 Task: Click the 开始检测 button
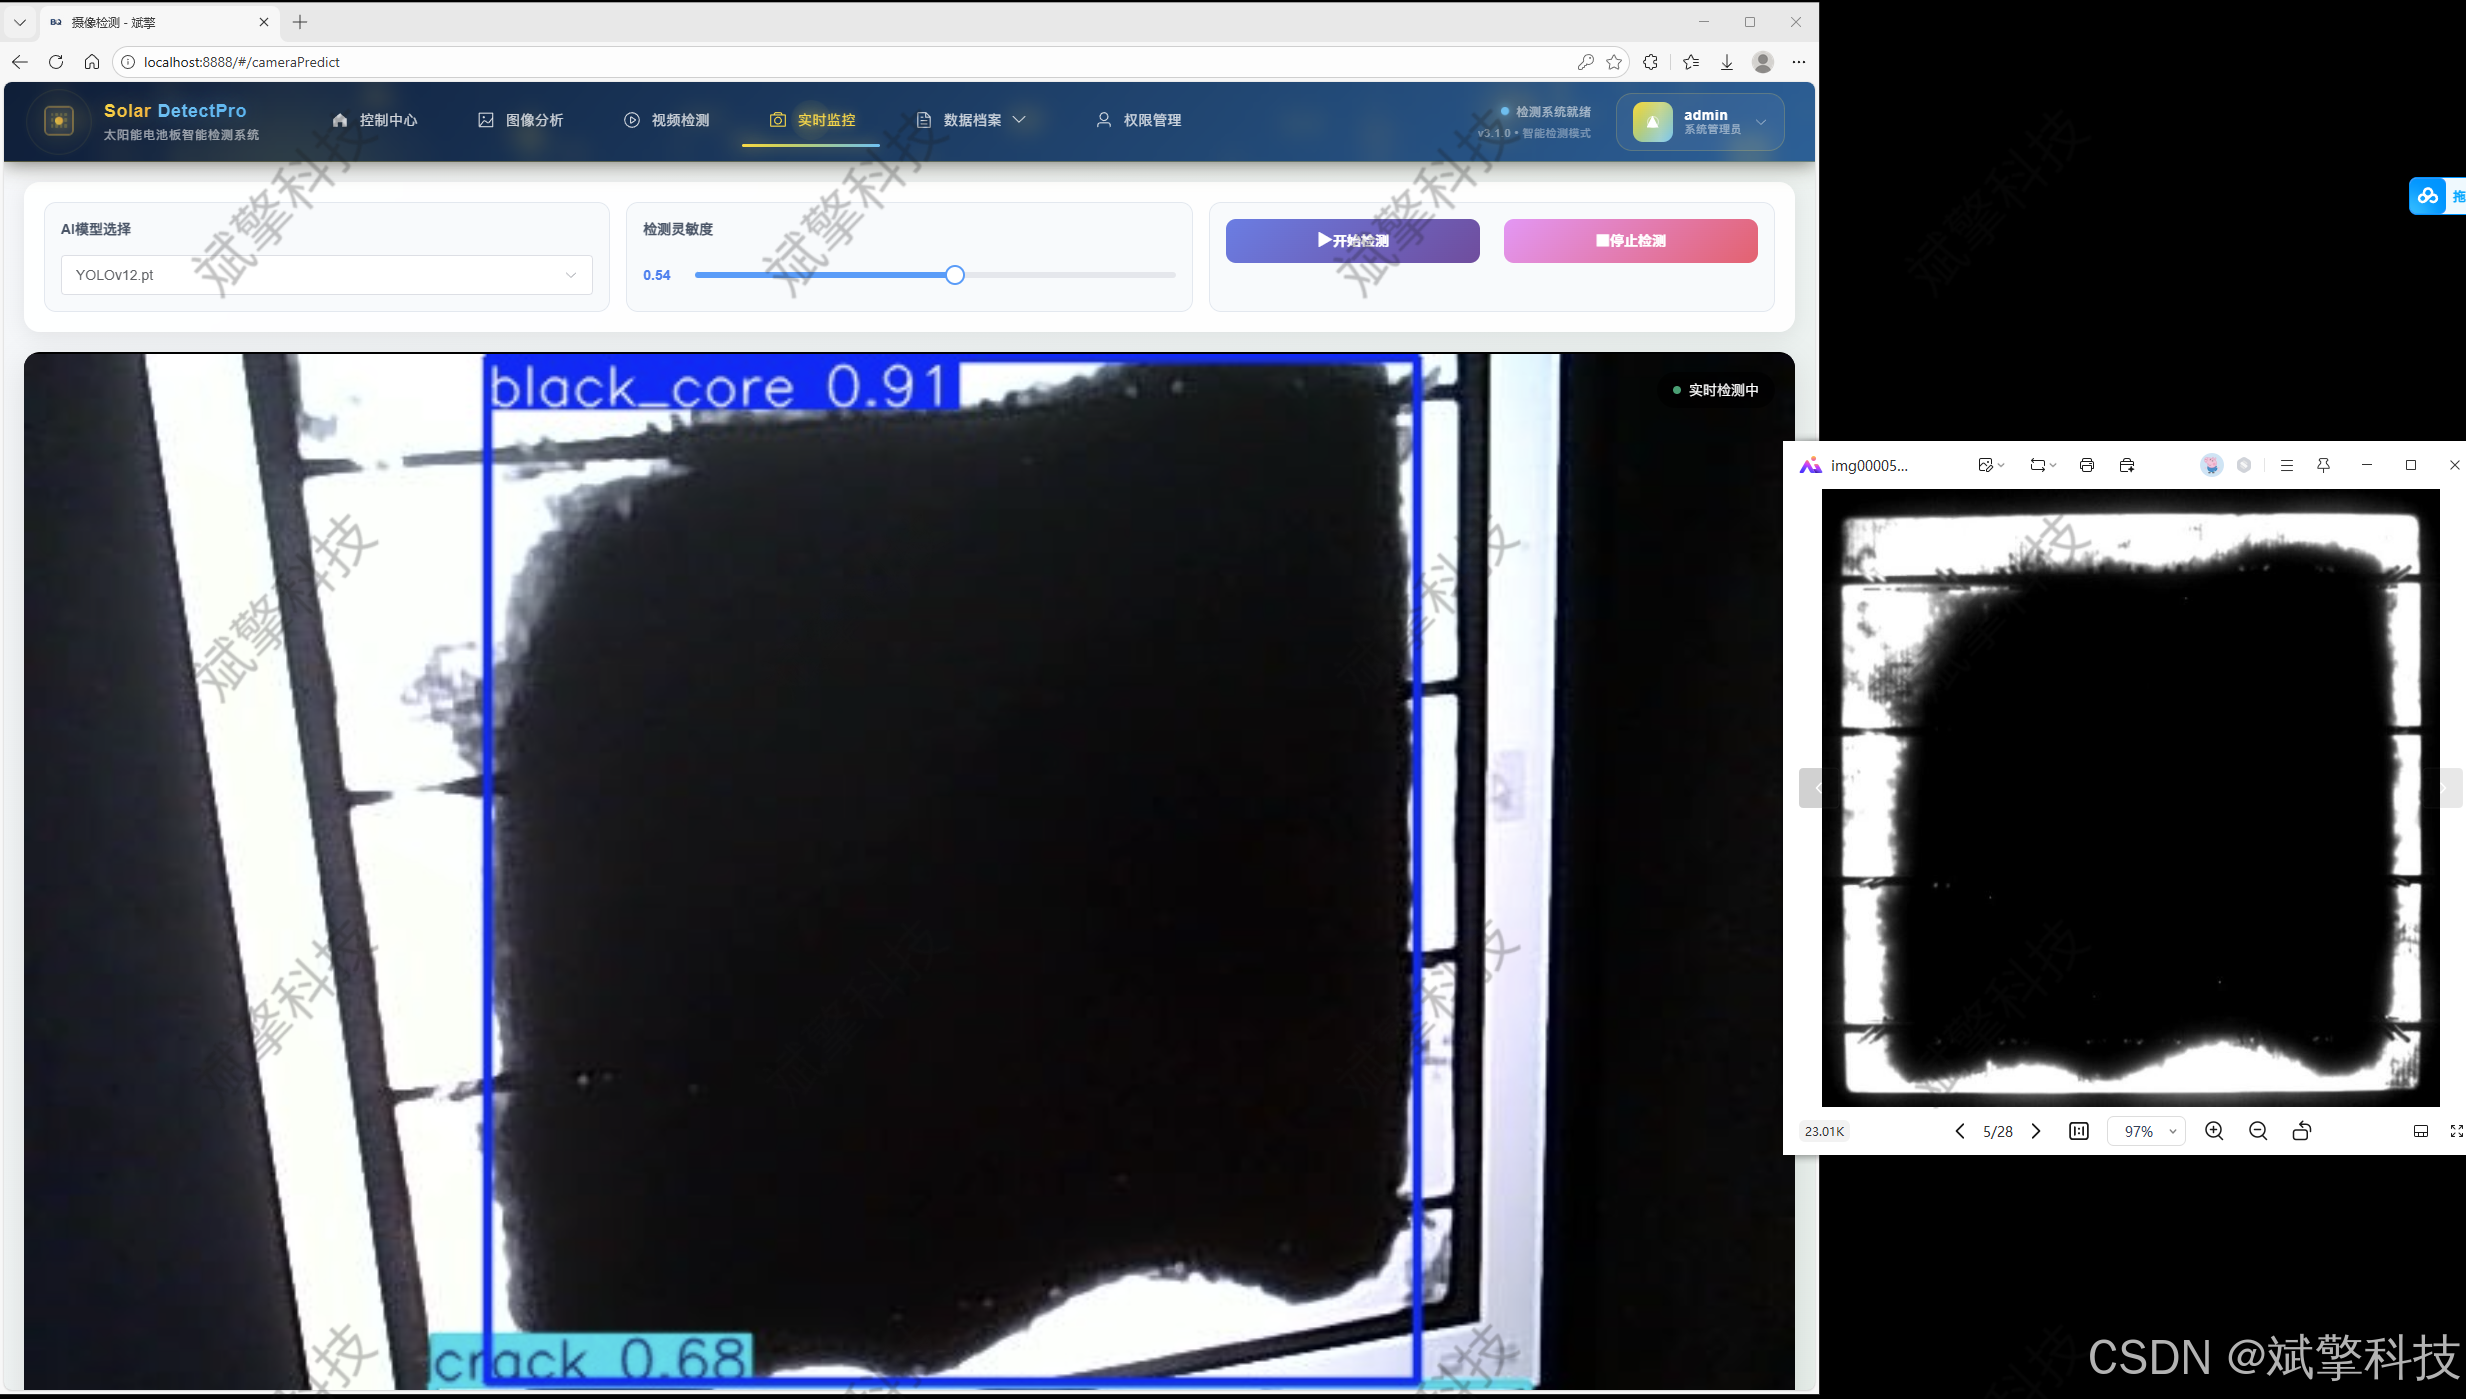(x=1352, y=241)
